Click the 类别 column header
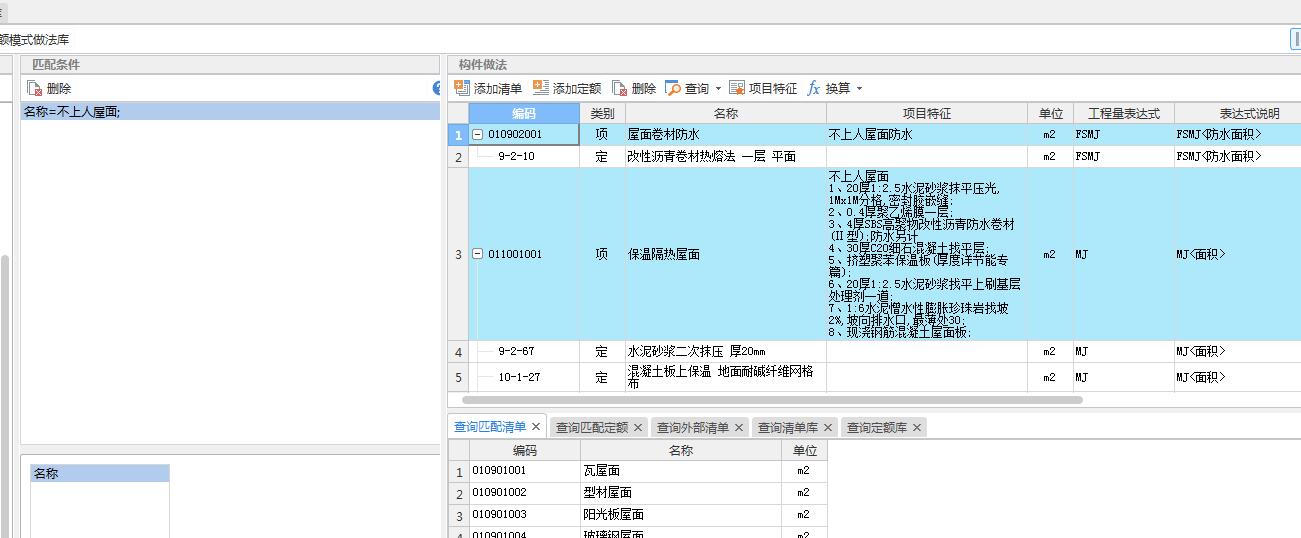The width and height of the screenshot is (1301, 538). 602,113
